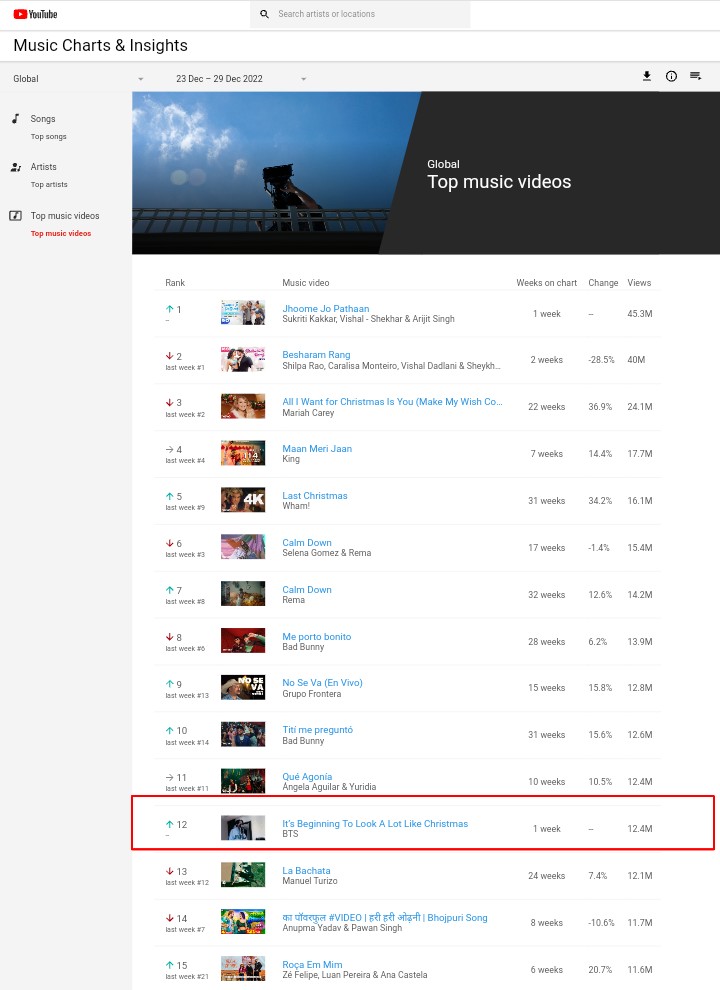The width and height of the screenshot is (720, 990).
Task: Click the 22 weeks cell
Action: 546,407
